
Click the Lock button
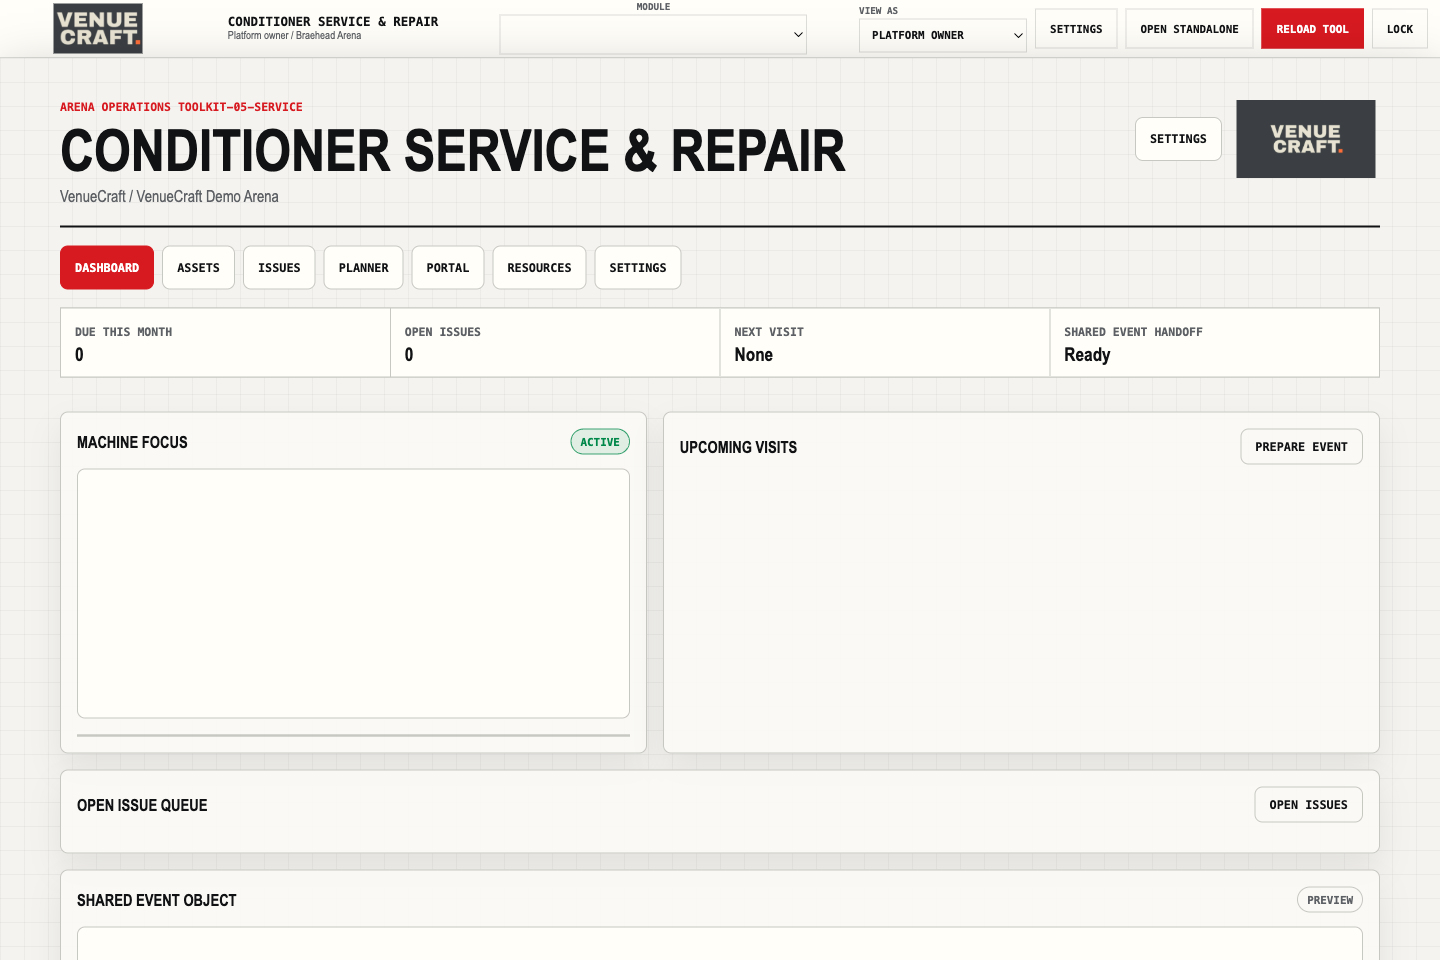pyautogui.click(x=1400, y=29)
